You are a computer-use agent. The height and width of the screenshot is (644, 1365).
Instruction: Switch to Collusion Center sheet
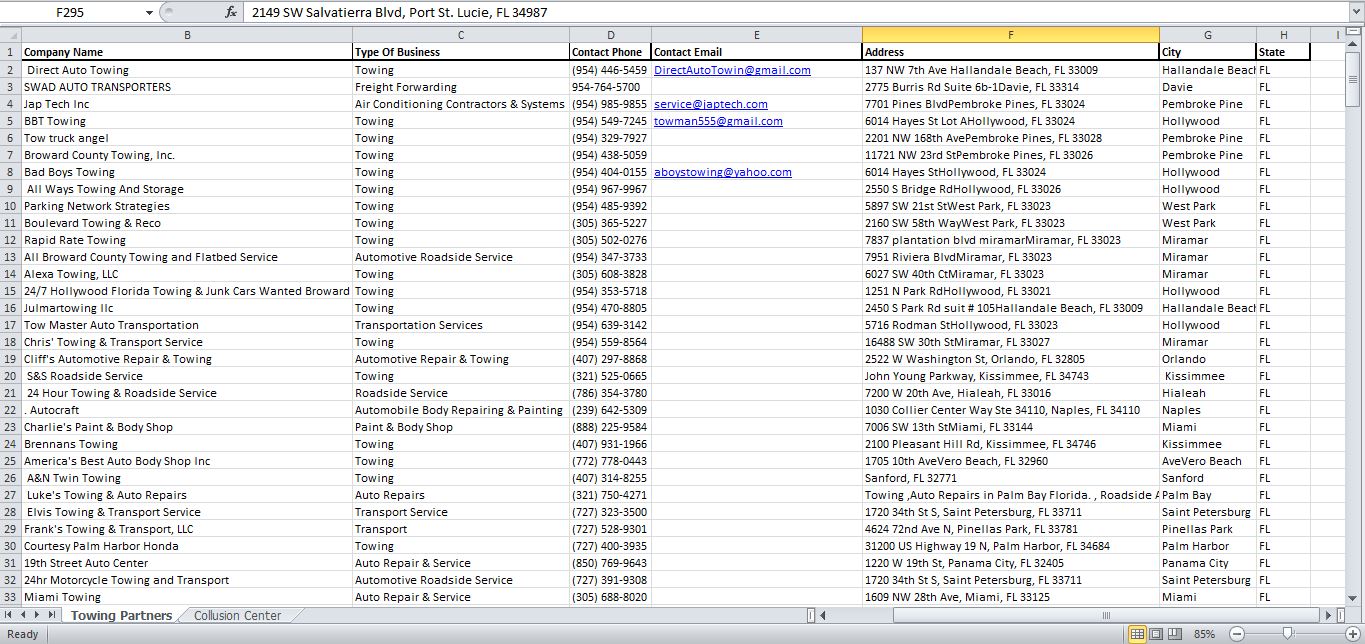coord(237,615)
